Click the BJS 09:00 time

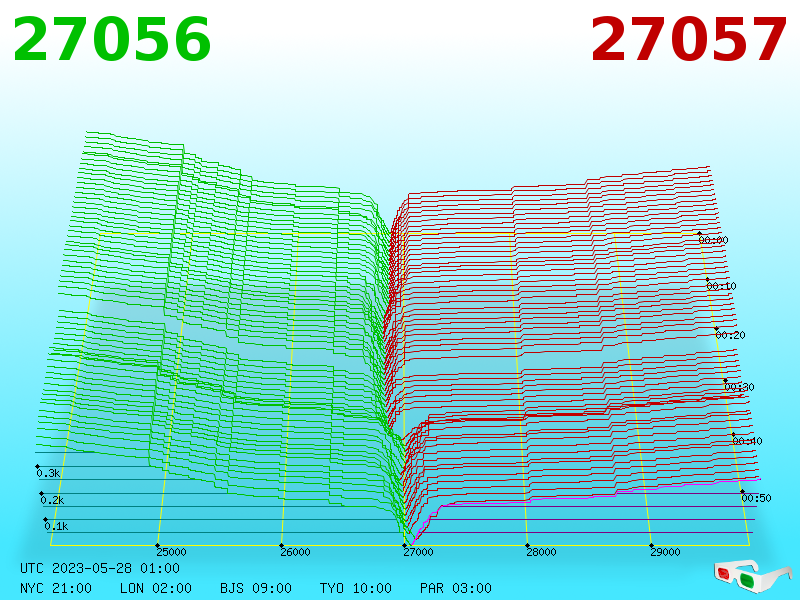(x=256, y=588)
